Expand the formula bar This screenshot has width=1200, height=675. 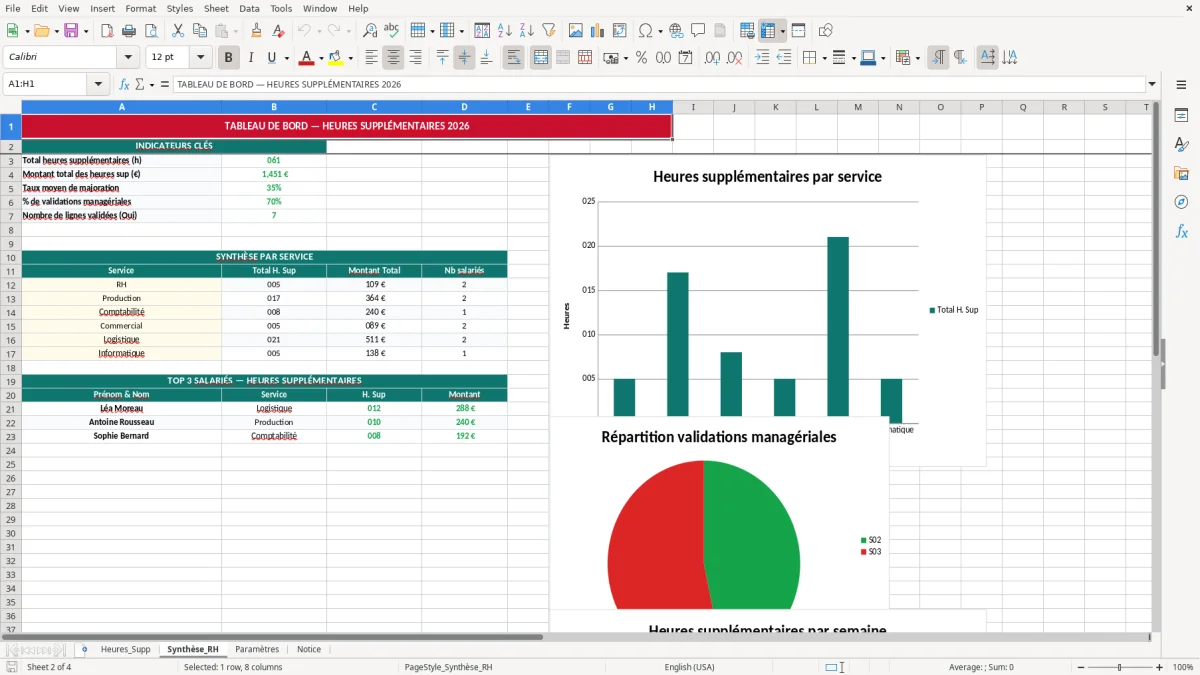1152,84
